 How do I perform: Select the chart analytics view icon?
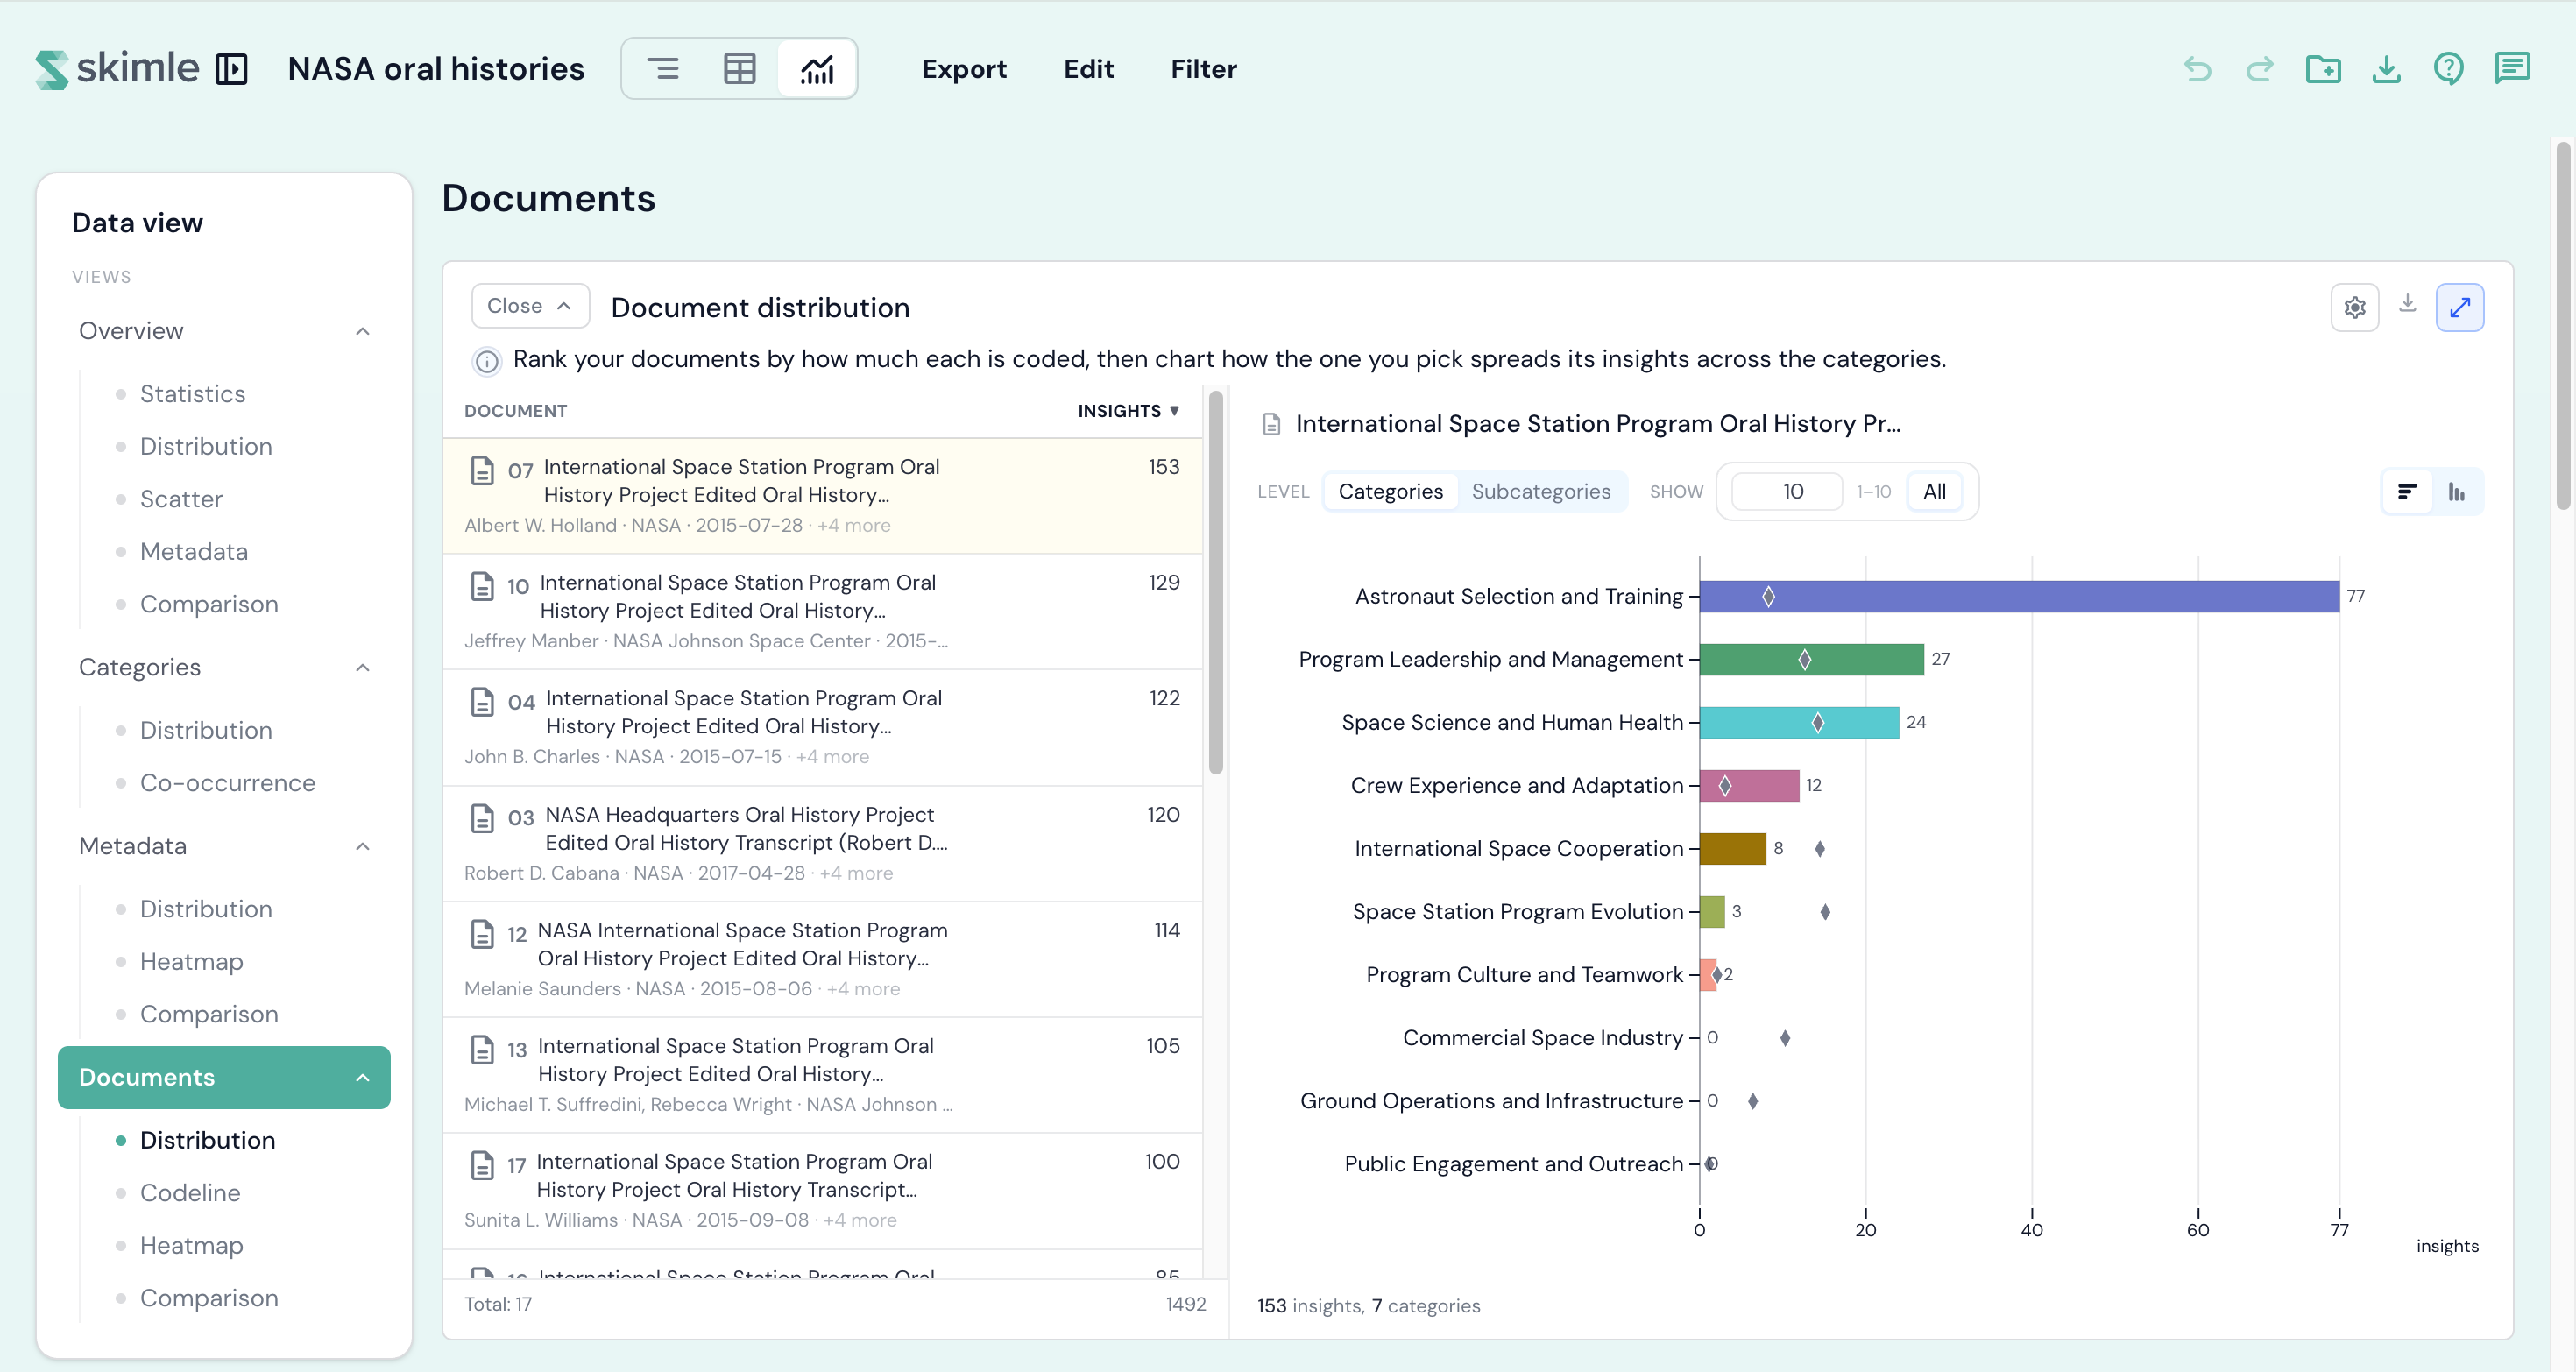pyautogui.click(x=817, y=69)
